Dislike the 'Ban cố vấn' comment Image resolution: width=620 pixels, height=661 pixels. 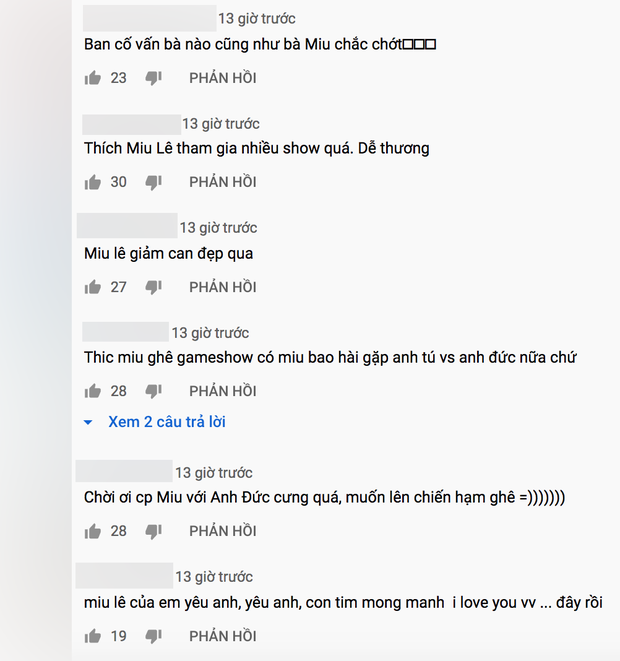(153, 78)
